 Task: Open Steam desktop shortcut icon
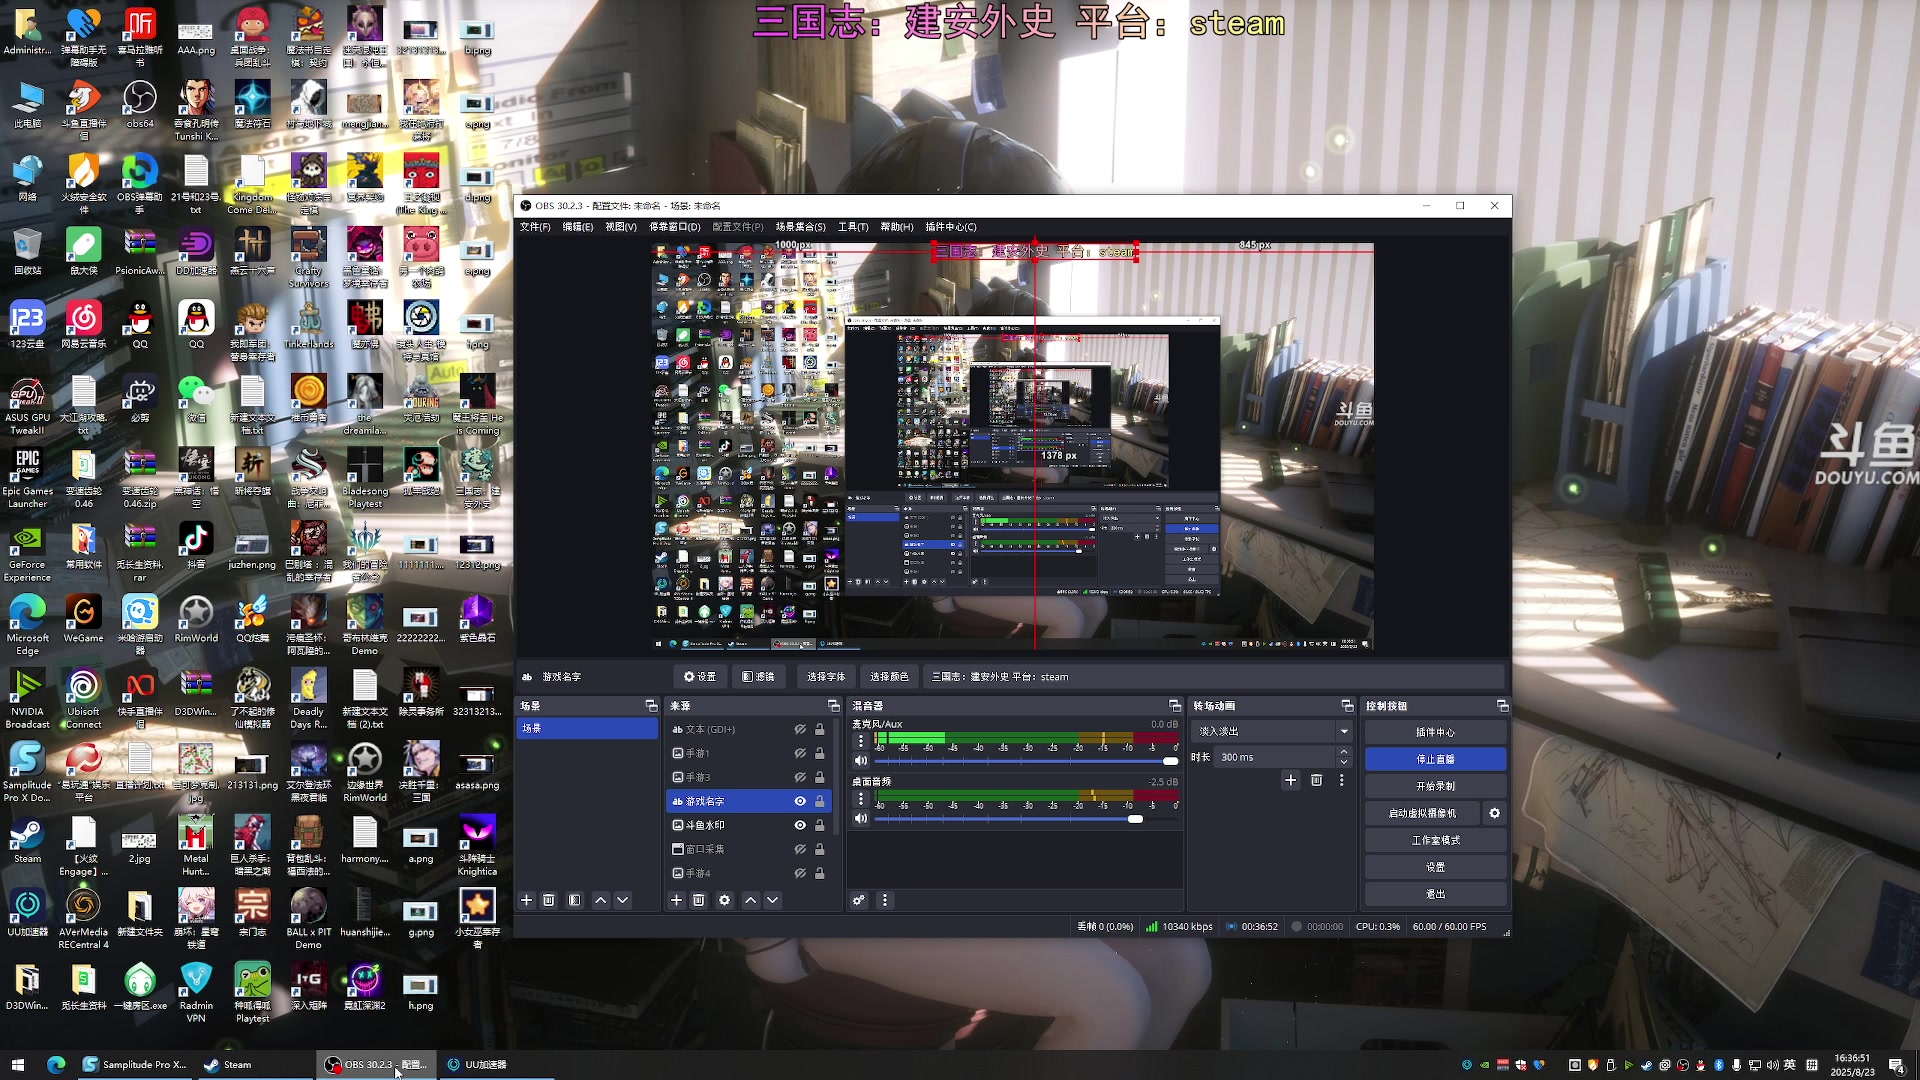point(27,840)
